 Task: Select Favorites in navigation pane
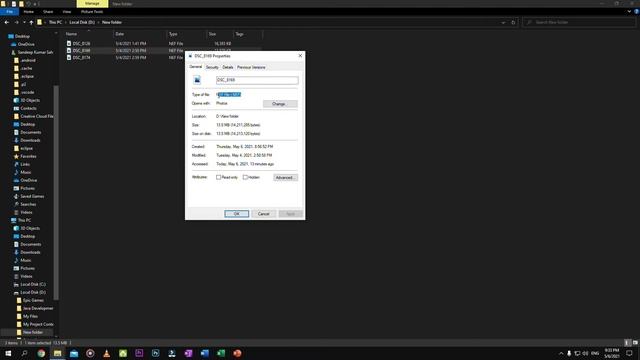(x=28, y=156)
